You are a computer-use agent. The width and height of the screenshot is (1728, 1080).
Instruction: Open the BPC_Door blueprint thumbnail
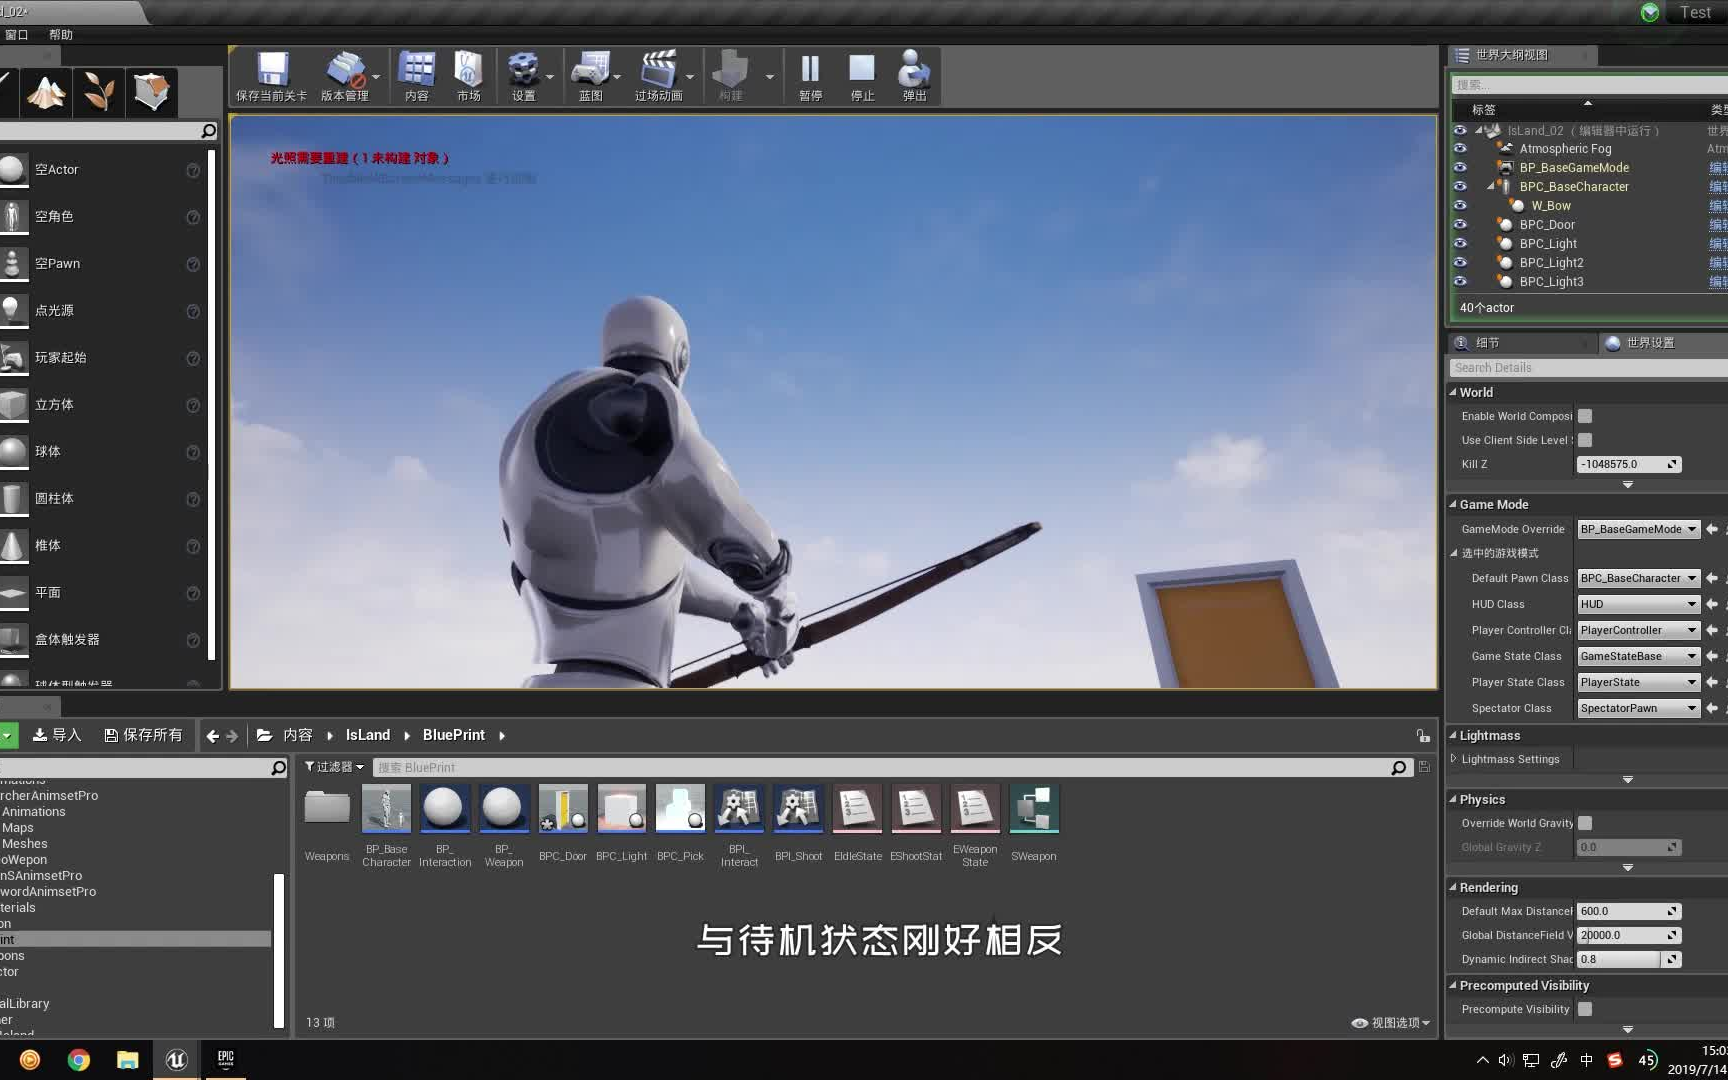pos(562,808)
